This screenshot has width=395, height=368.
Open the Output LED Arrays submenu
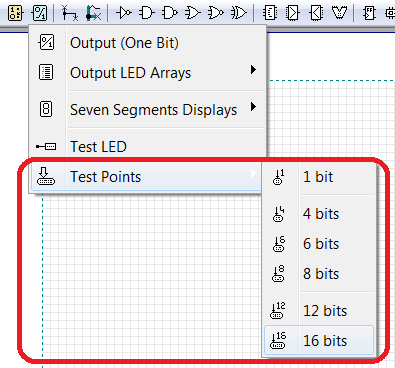point(148,73)
